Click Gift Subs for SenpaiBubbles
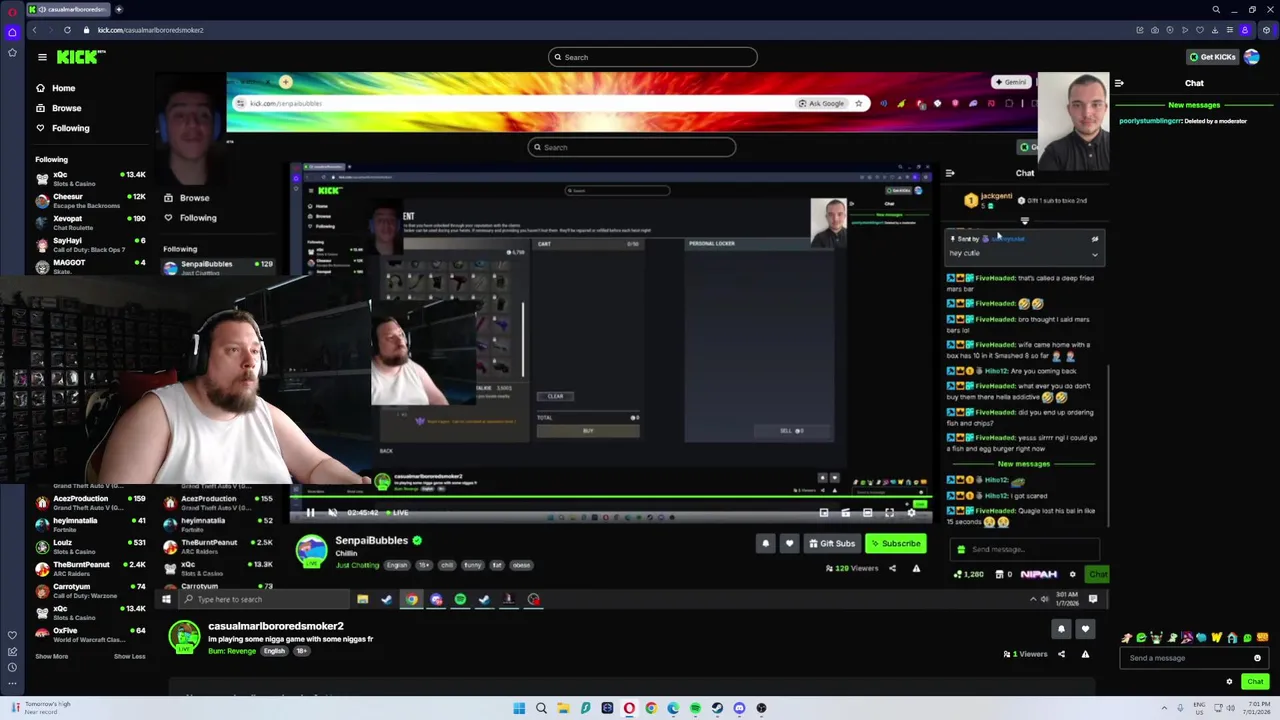This screenshot has height=720, width=1280. point(832,544)
